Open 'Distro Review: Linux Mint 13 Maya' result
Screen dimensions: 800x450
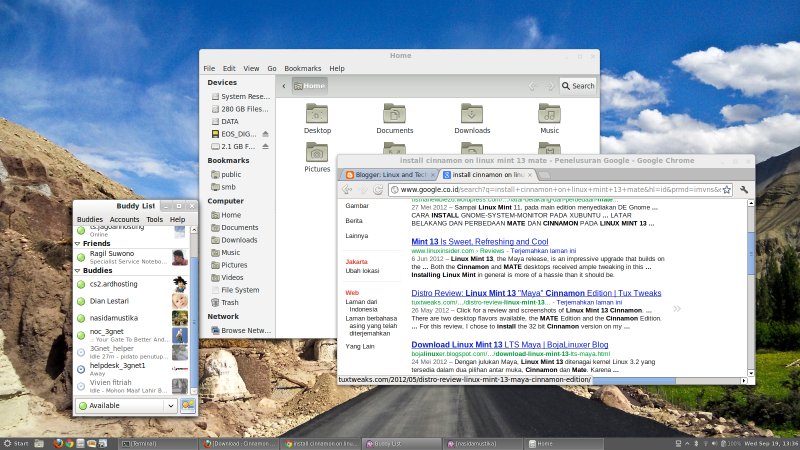coord(536,293)
